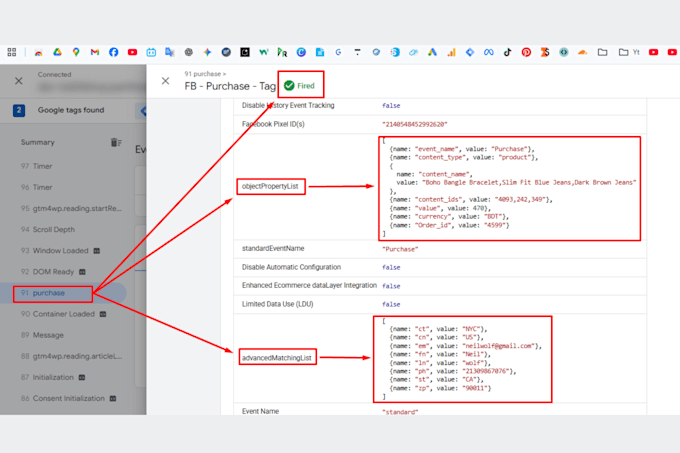Close the Tag Assistant sidebar
This screenshot has width=680, height=453.
[19, 81]
